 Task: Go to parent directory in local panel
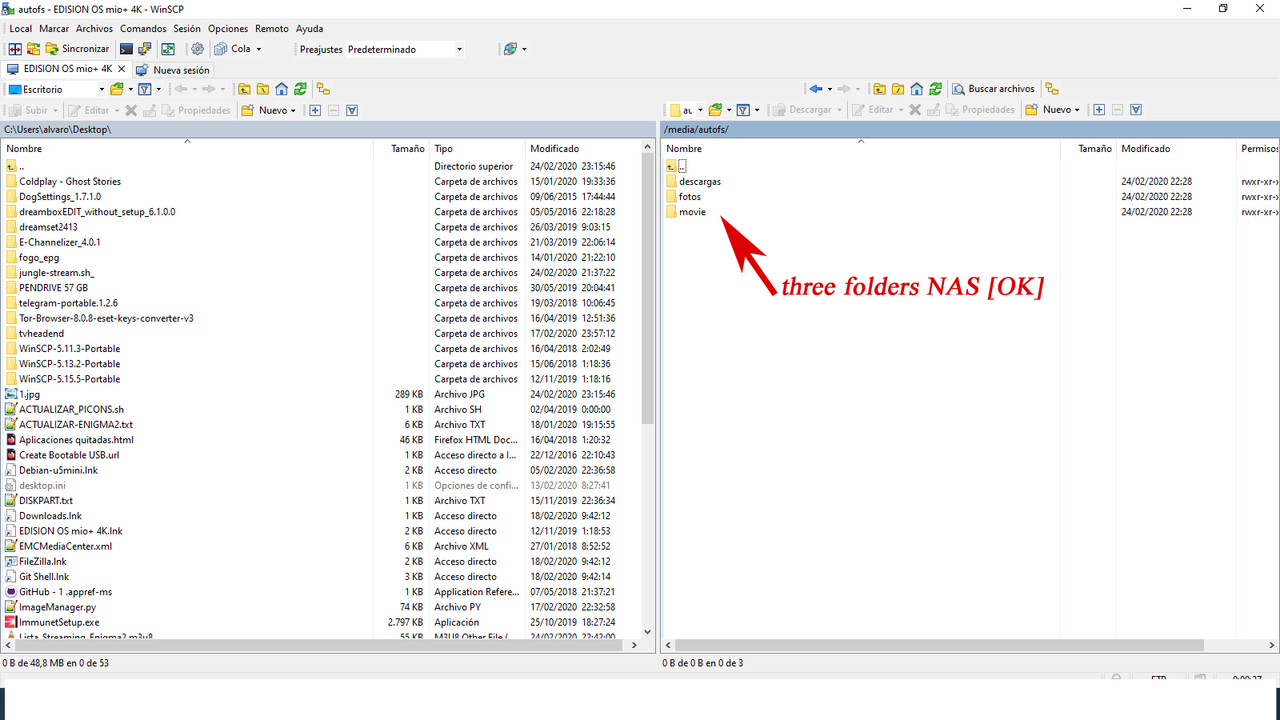point(244,89)
